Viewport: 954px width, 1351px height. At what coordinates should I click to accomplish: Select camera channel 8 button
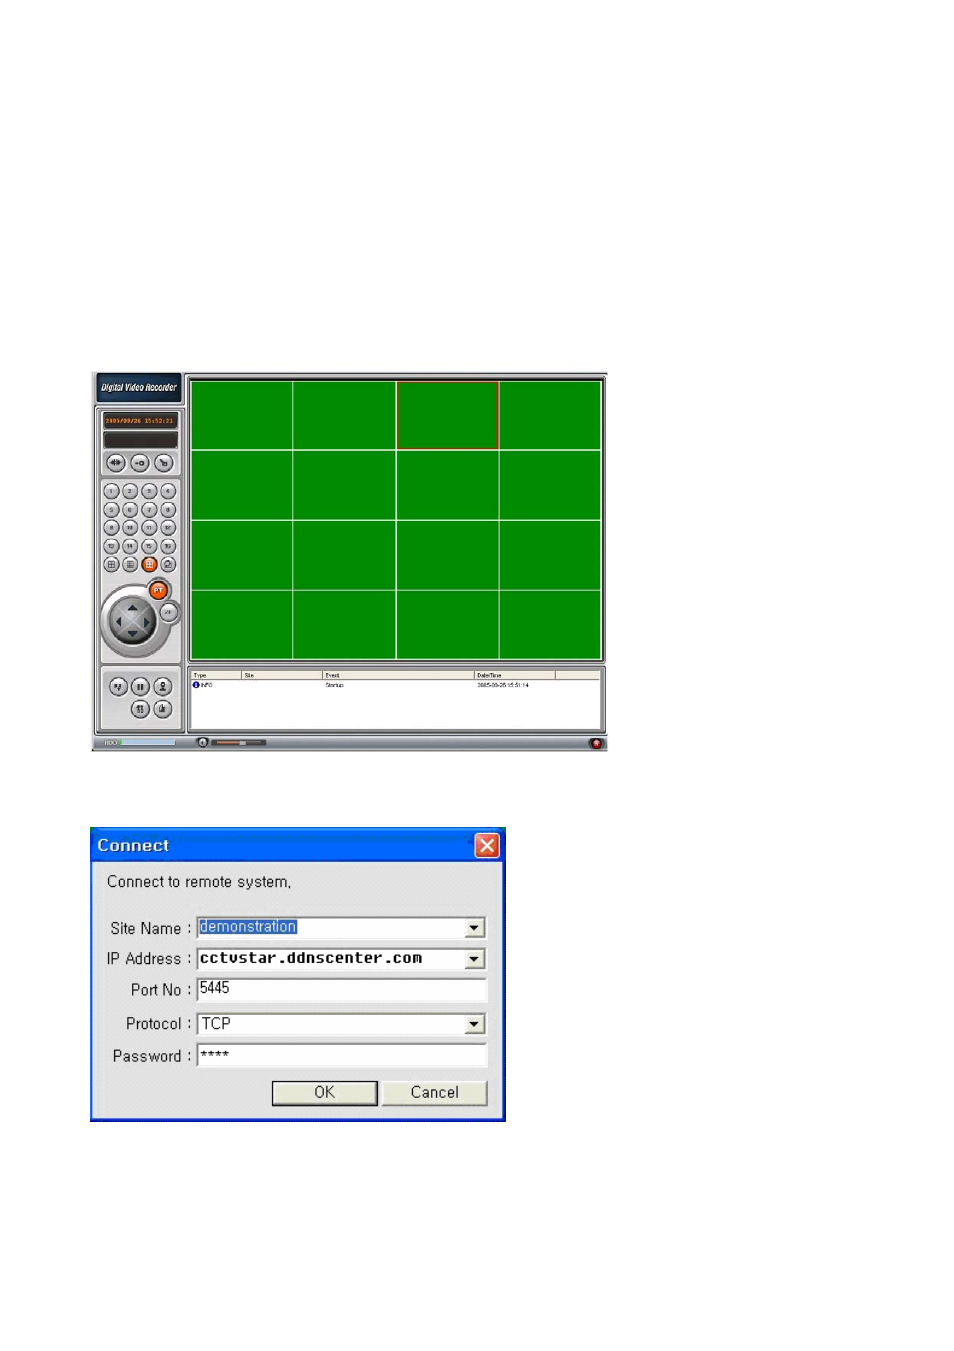tap(168, 510)
